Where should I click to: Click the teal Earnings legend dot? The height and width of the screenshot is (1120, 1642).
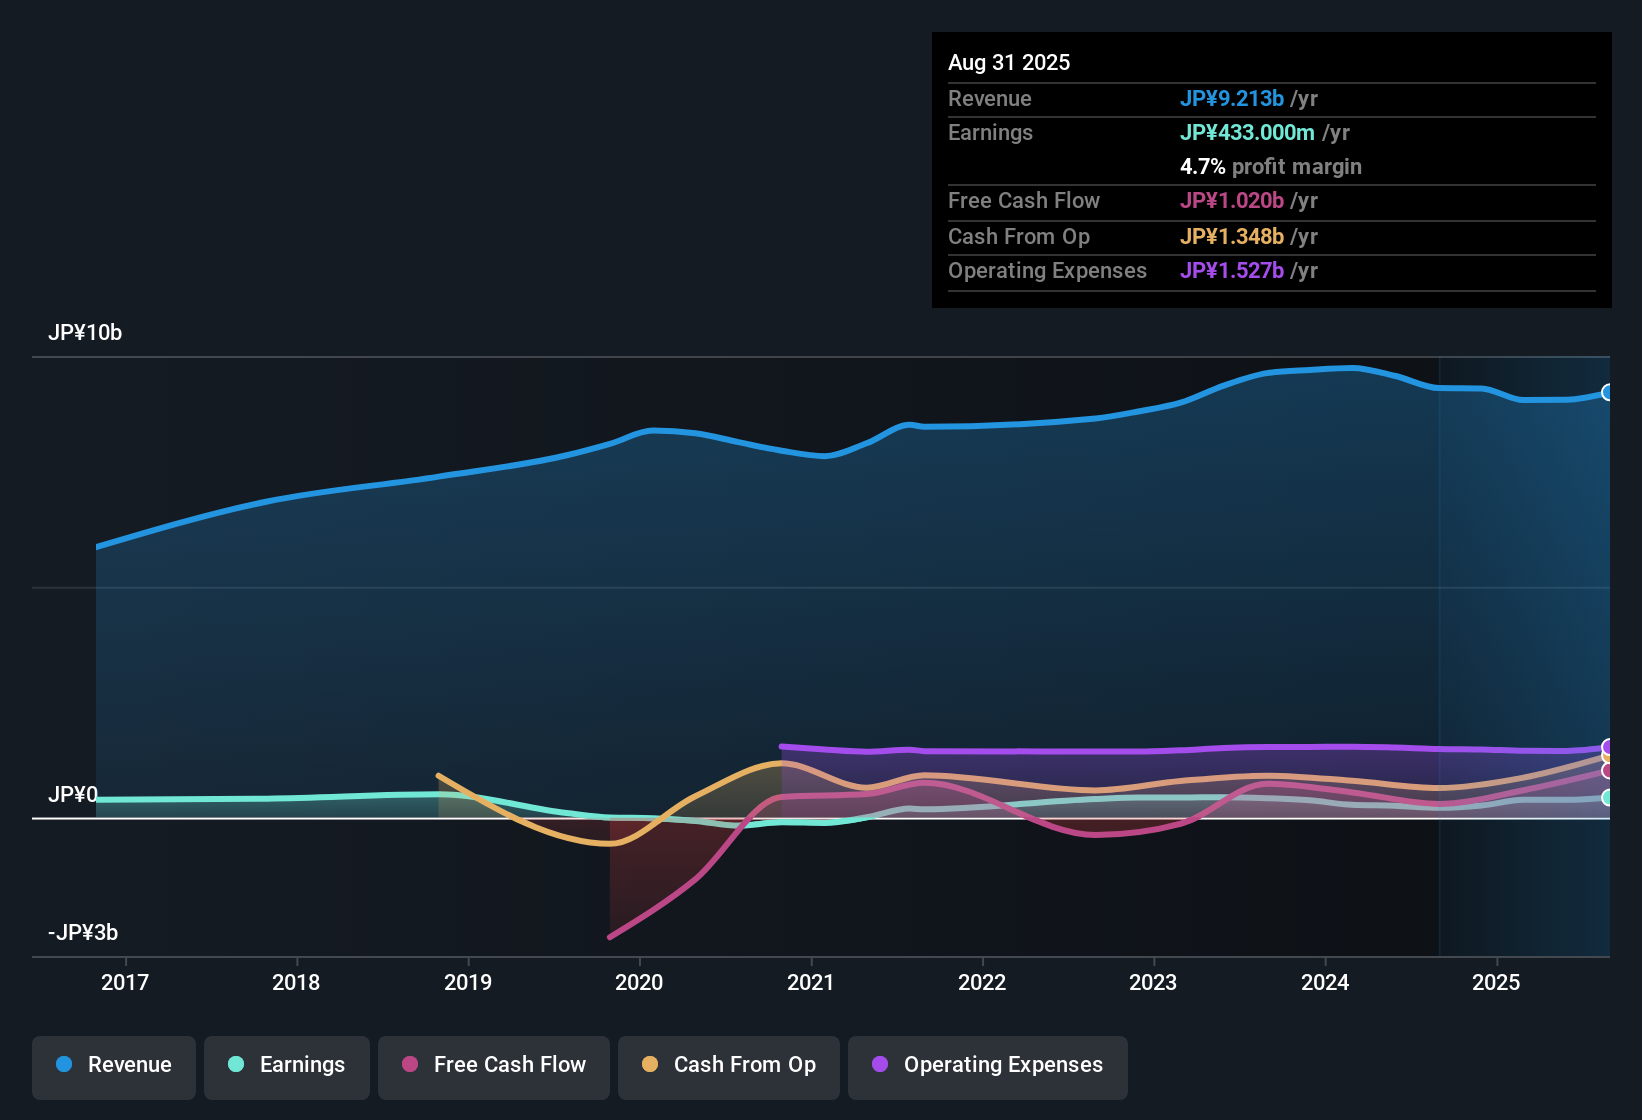(x=237, y=1065)
